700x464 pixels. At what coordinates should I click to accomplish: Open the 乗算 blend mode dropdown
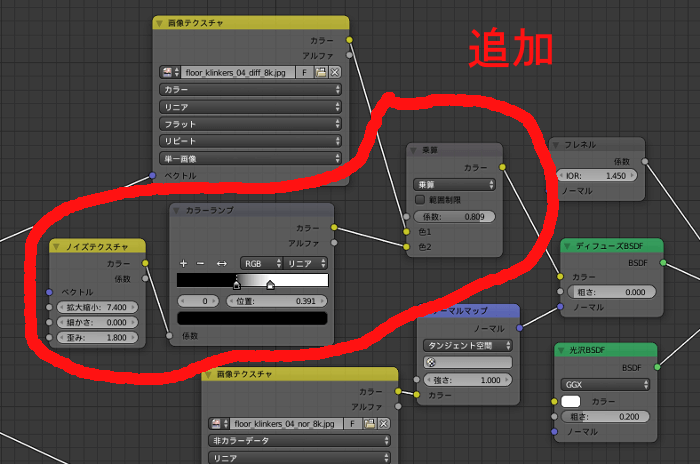[x=454, y=184]
